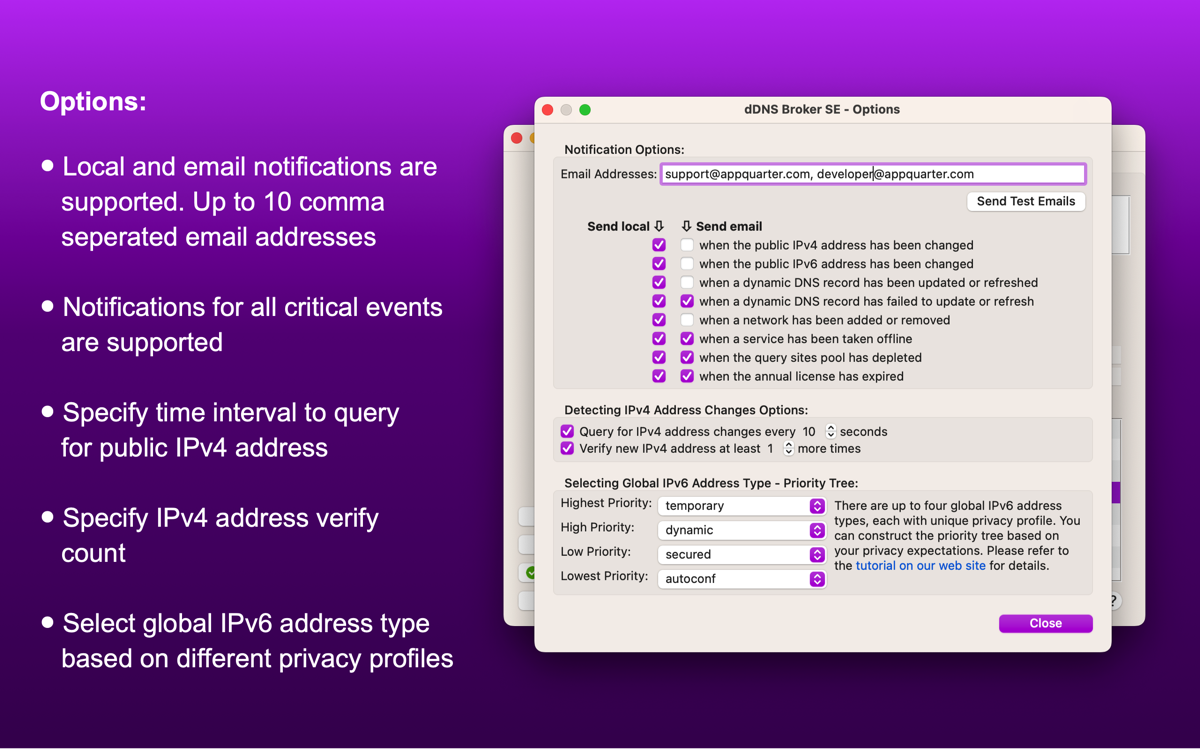The image size is (1200, 750).
Task: Close the Options dialog with Close button
Action: pos(1045,623)
